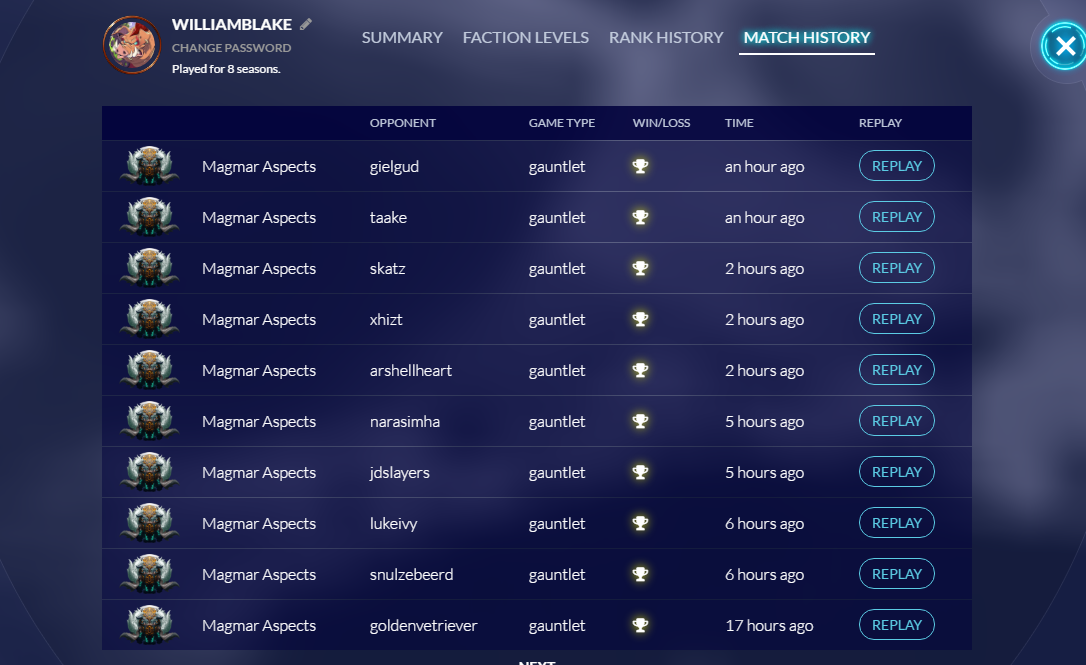Select the Match History tab
Viewport: 1086px width, 665px height.
pos(807,37)
